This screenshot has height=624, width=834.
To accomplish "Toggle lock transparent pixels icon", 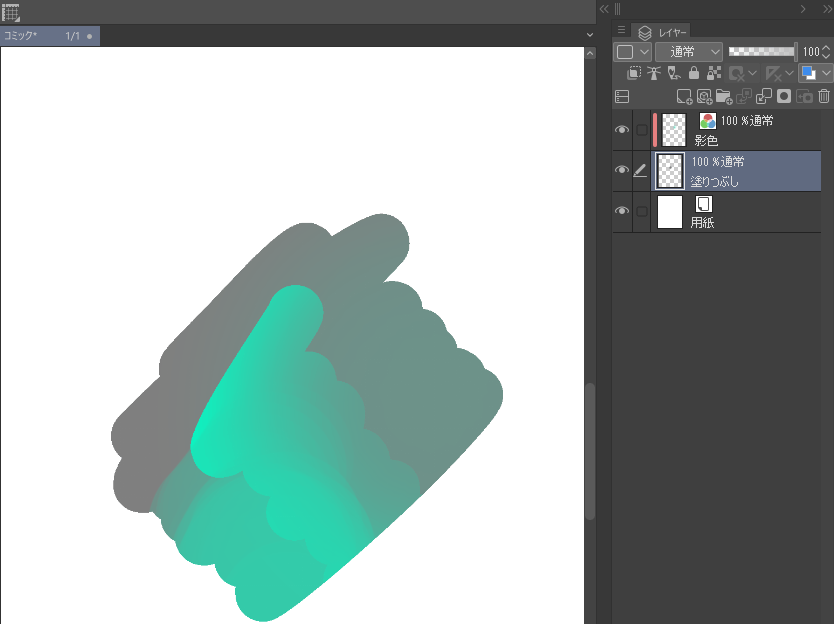I will pos(714,73).
